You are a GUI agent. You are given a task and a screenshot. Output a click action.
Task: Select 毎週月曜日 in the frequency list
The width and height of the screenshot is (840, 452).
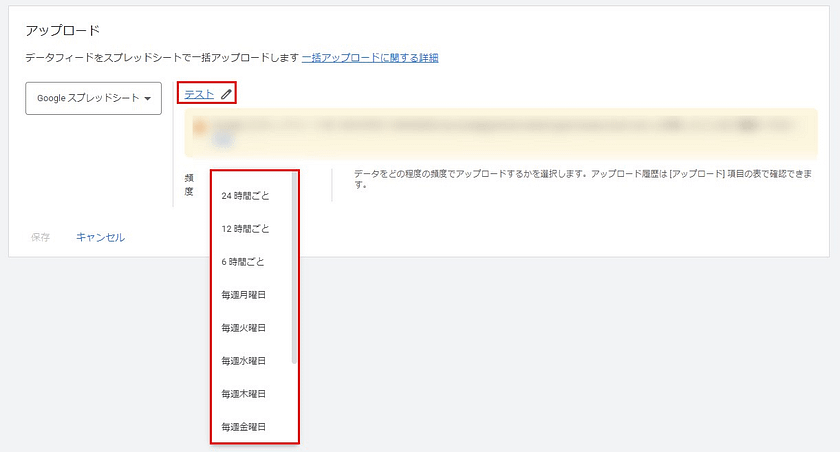pos(244,295)
